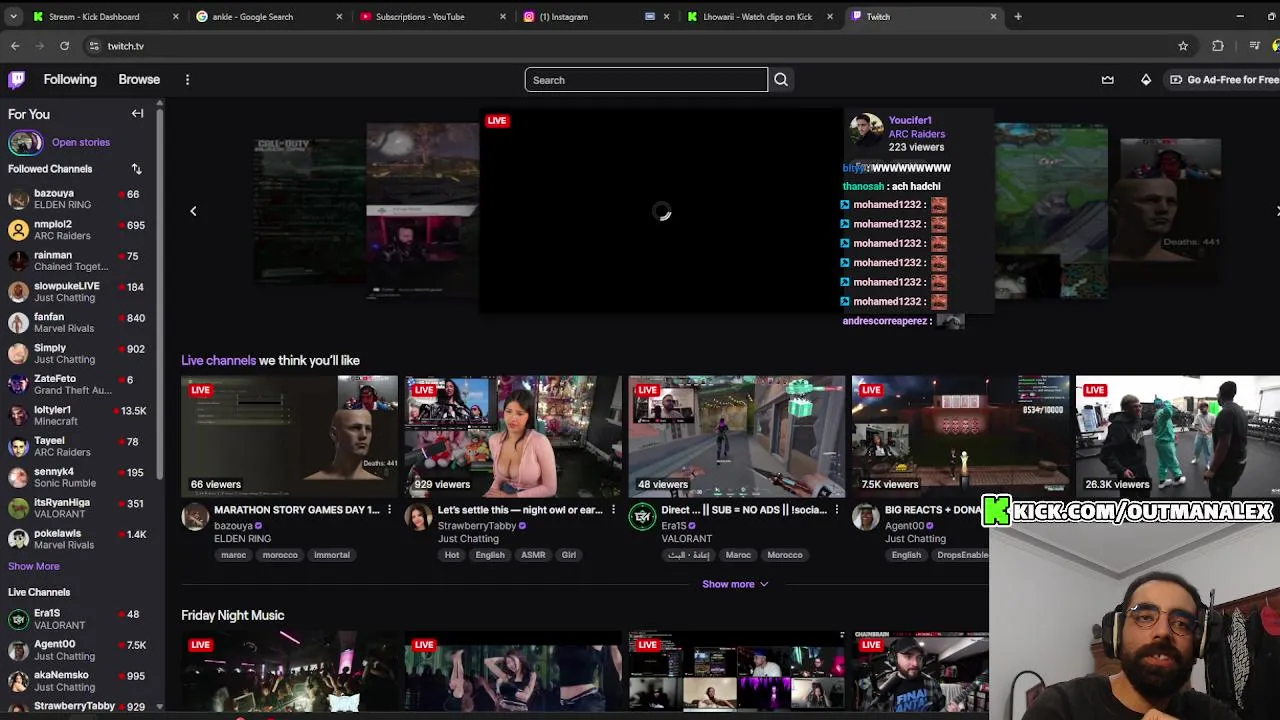Screen dimensions: 1280x720
Task: Open stories avatar ring
Action: 25,142
